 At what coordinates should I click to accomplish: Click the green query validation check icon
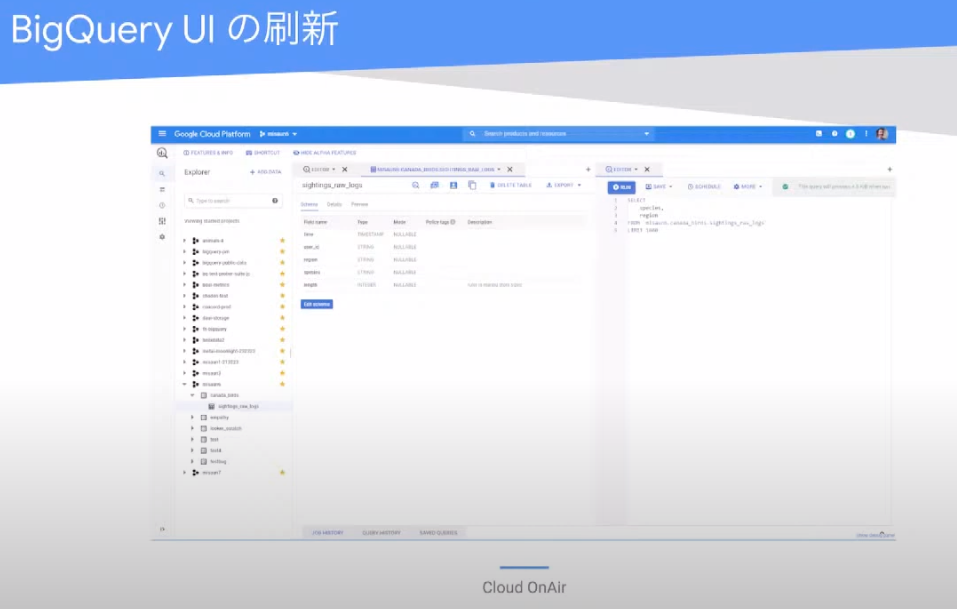tap(785, 187)
